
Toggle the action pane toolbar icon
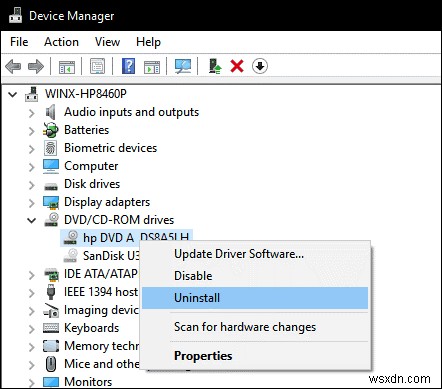152,67
